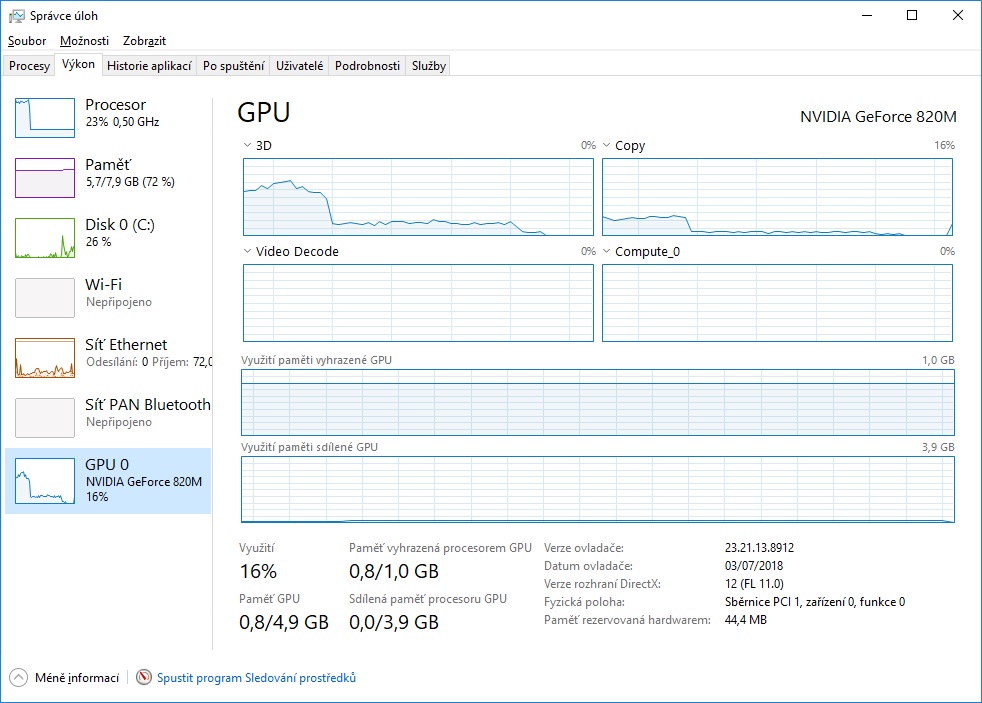Switch to the Podrobnosti tab
982x703 pixels.
(367, 66)
